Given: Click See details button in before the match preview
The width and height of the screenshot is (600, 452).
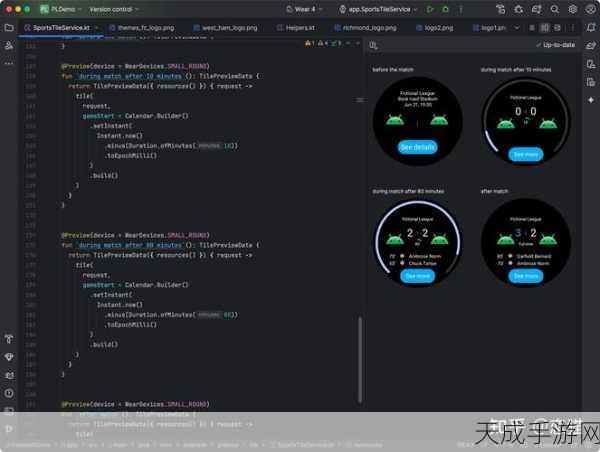Looking at the screenshot, I should (417, 147).
